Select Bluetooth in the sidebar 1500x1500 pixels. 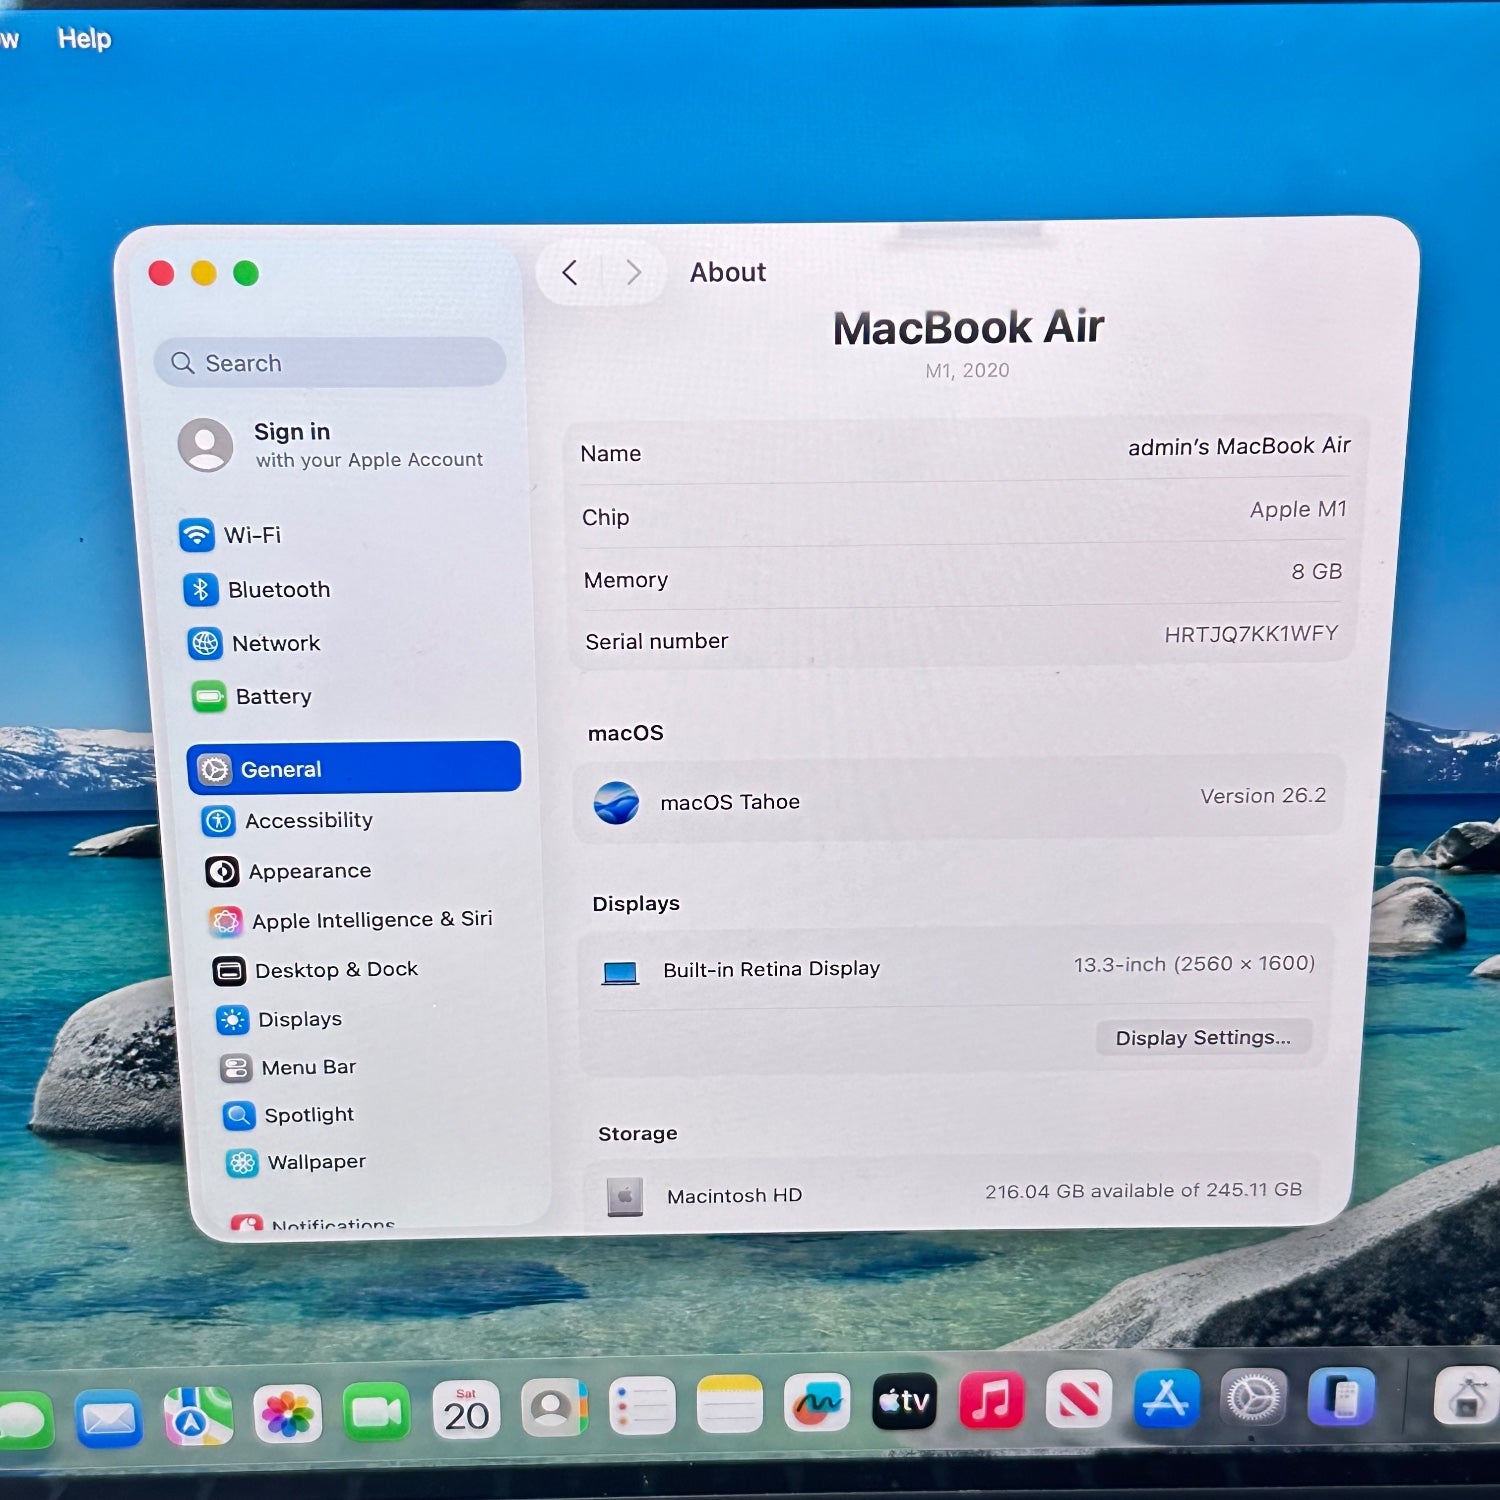(x=277, y=590)
